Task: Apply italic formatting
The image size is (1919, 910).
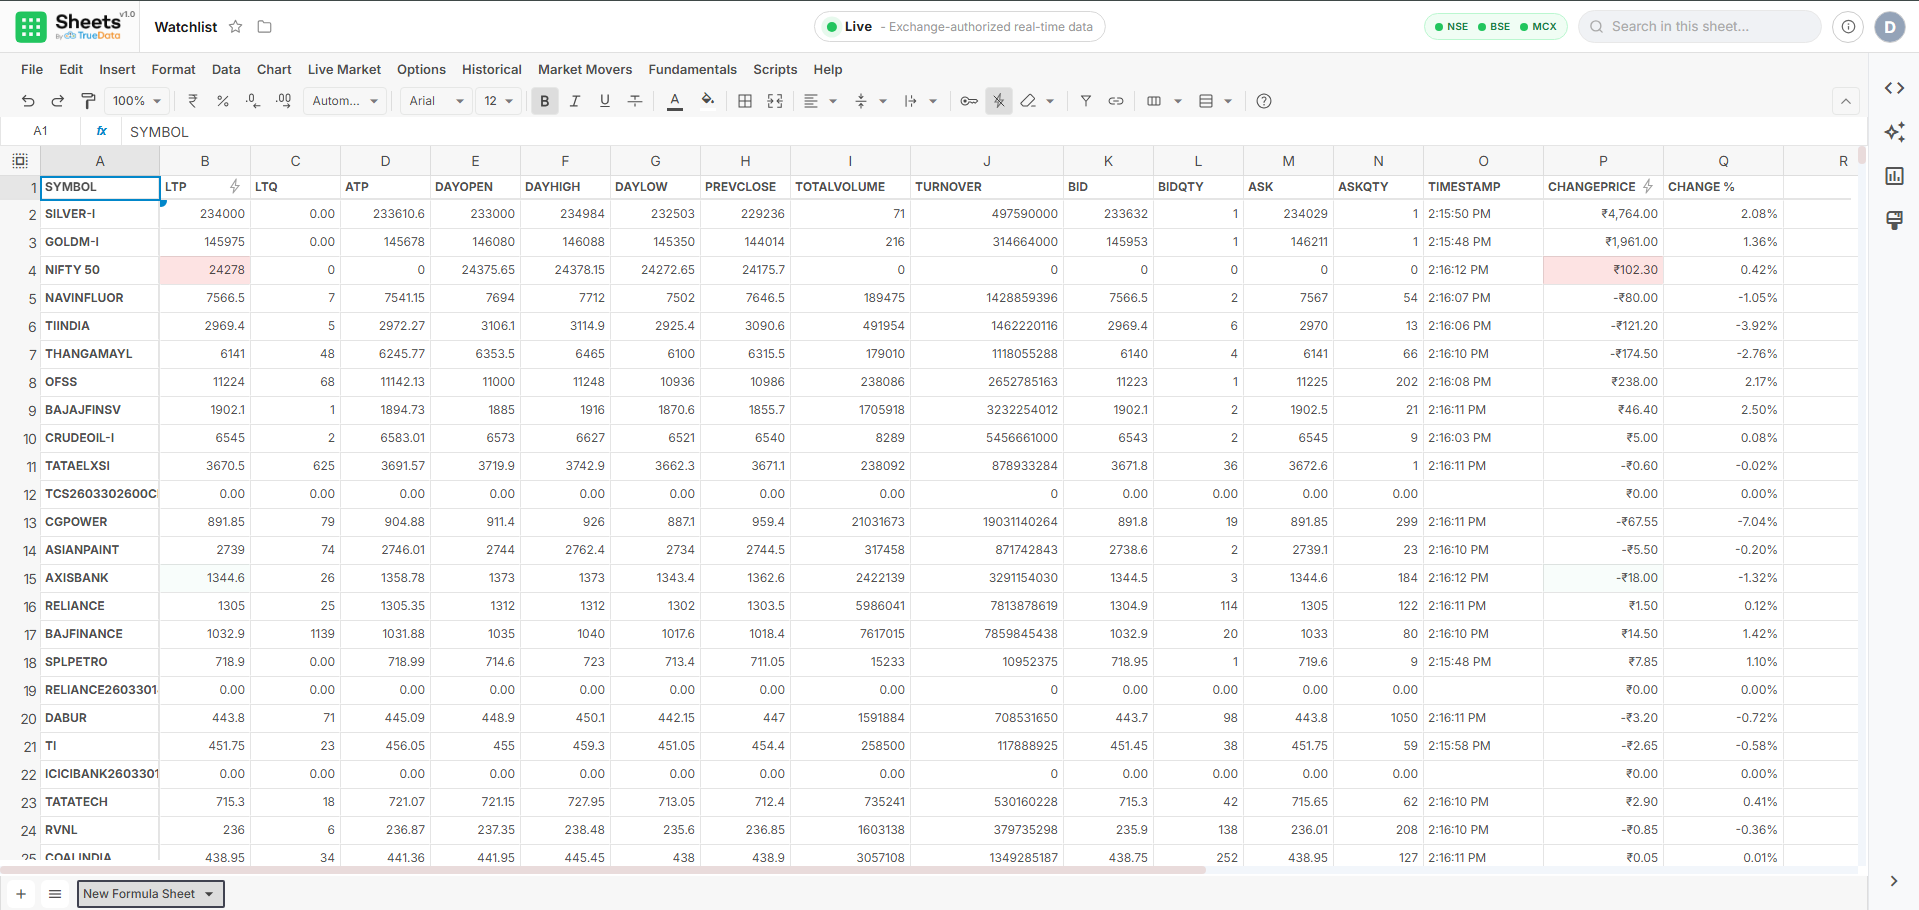Action: coord(575,101)
